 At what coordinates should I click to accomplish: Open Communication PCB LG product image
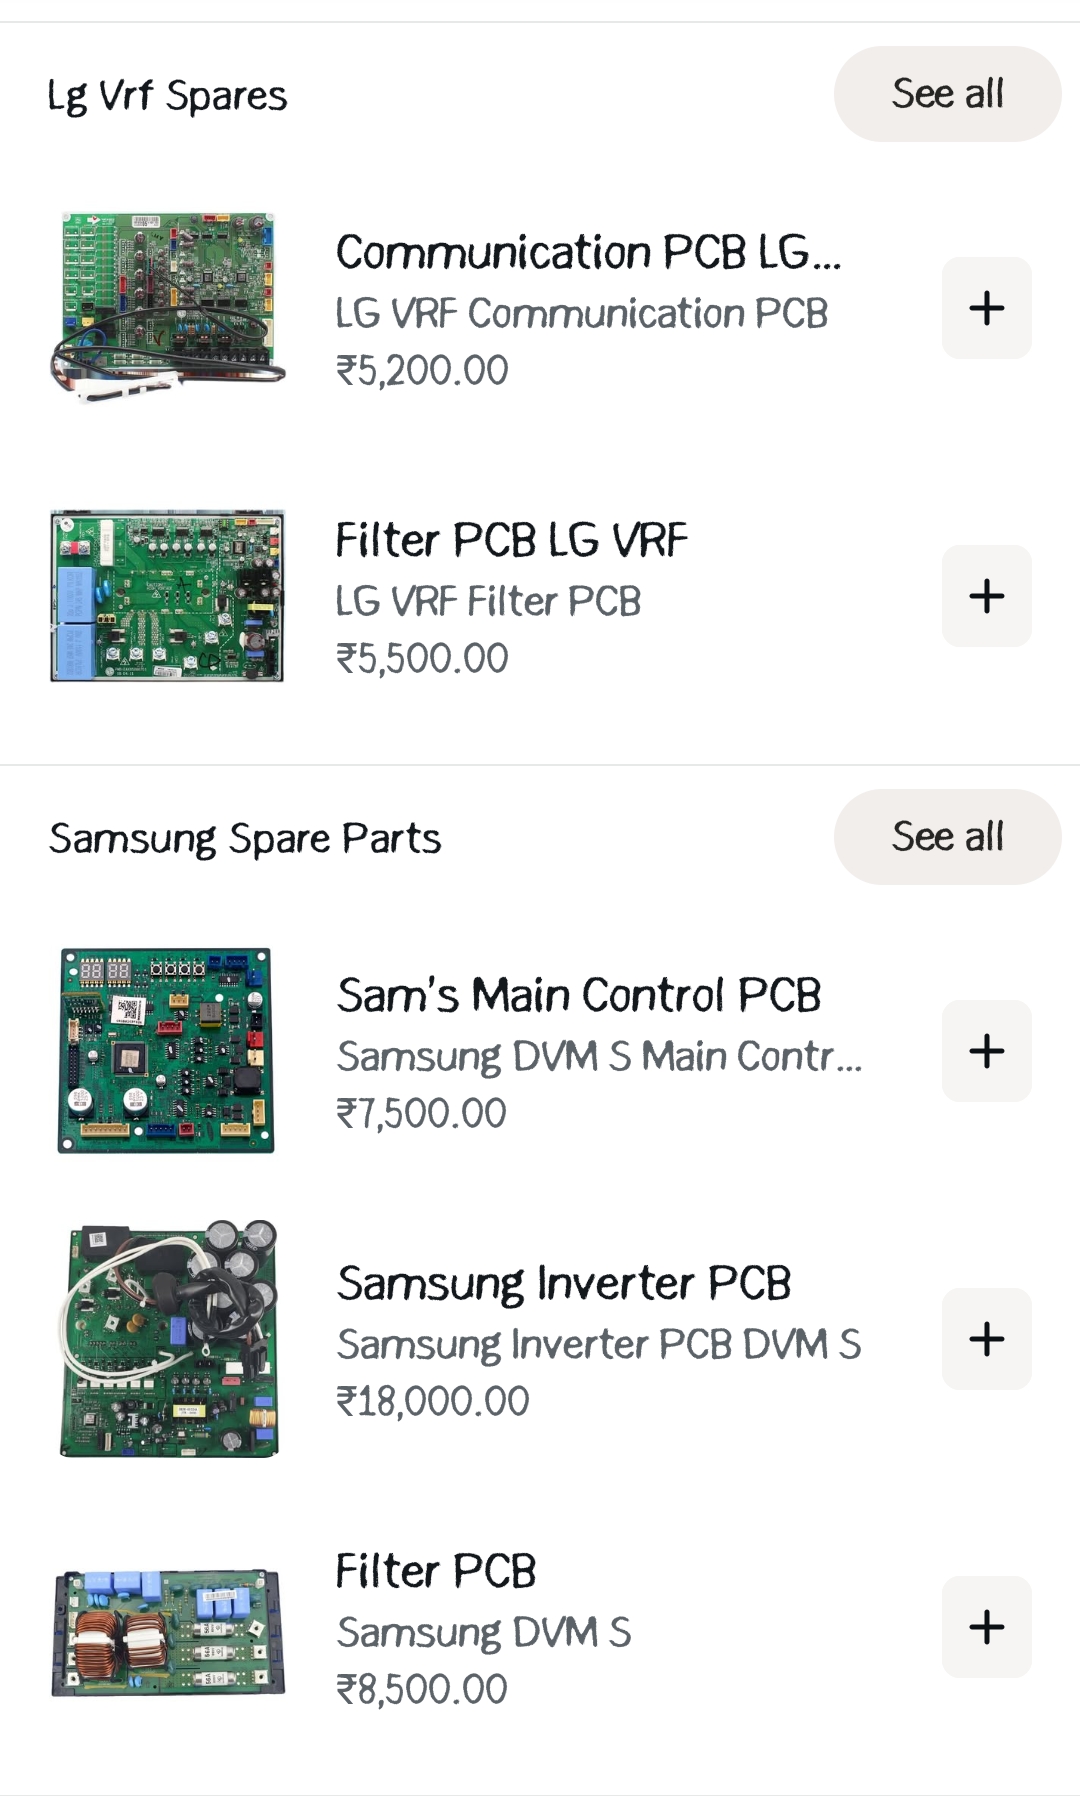(x=167, y=306)
